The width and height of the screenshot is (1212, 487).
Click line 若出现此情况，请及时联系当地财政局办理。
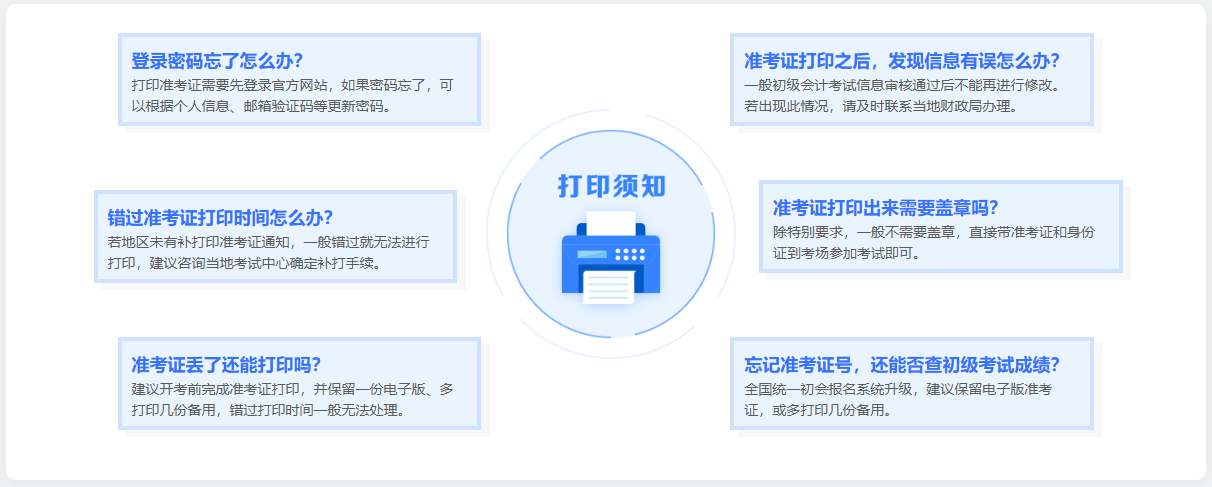click(x=880, y=106)
